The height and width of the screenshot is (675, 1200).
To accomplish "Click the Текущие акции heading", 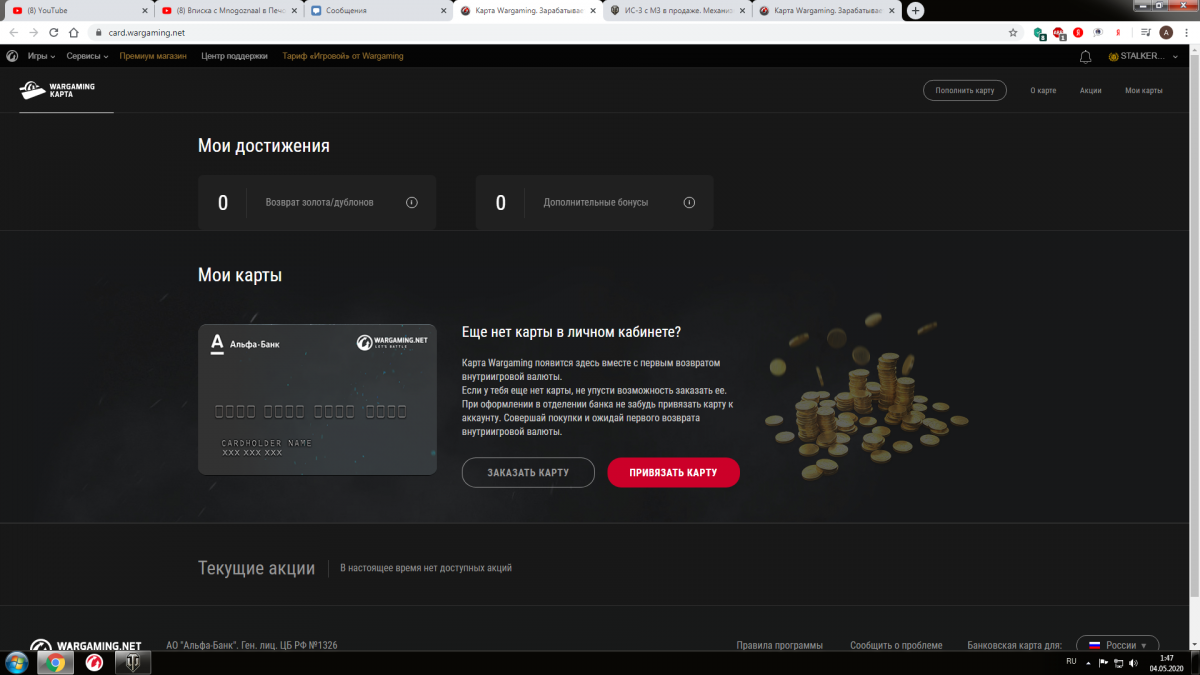I will pyautogui.click(x=256, y=568).
